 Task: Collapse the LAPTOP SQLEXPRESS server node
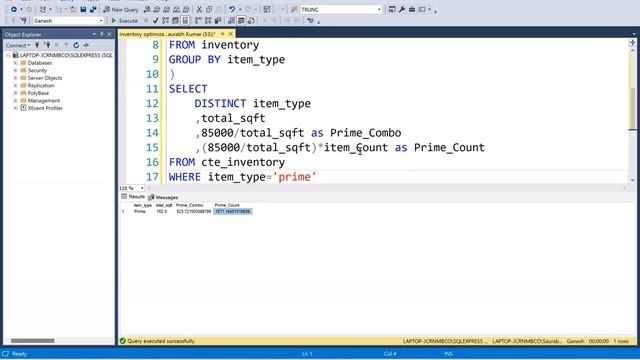coord(8,55)
